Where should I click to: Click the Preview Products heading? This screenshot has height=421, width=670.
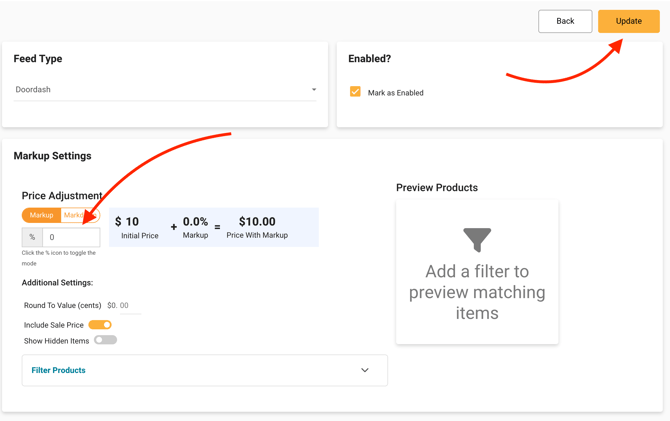437,188
